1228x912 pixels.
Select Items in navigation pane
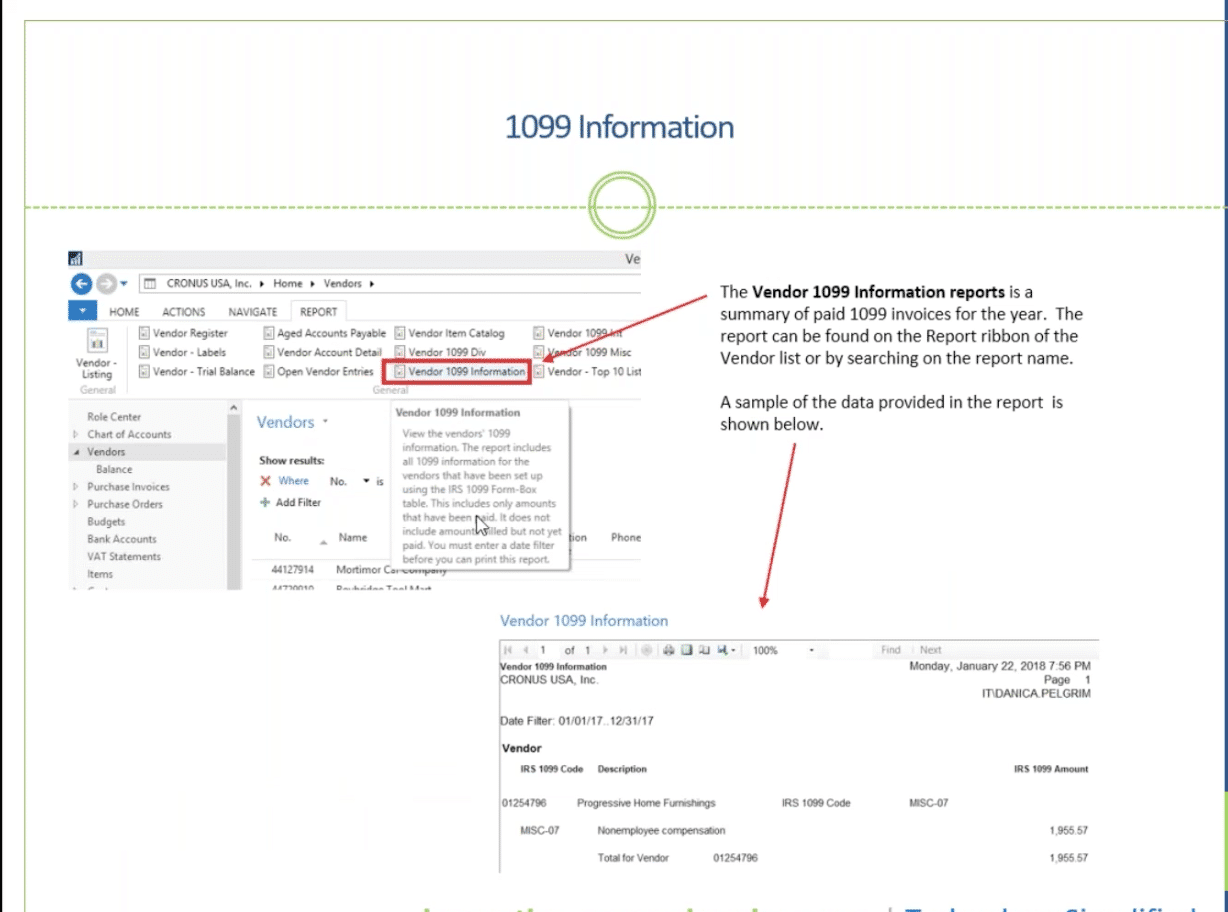click(x=100, y=574)
